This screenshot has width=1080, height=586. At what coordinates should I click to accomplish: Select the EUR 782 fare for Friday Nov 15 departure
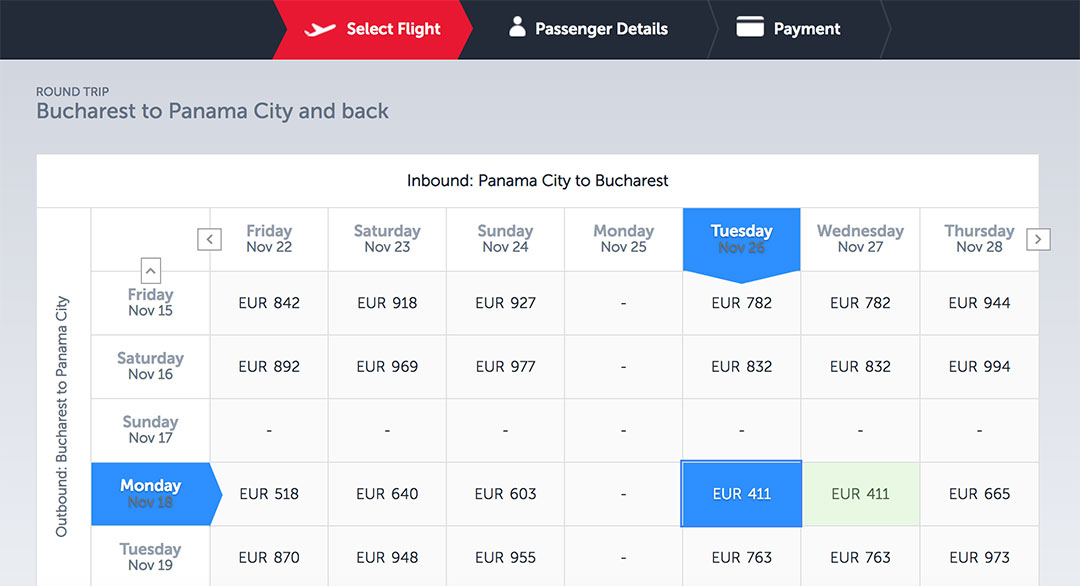point(741,302)
